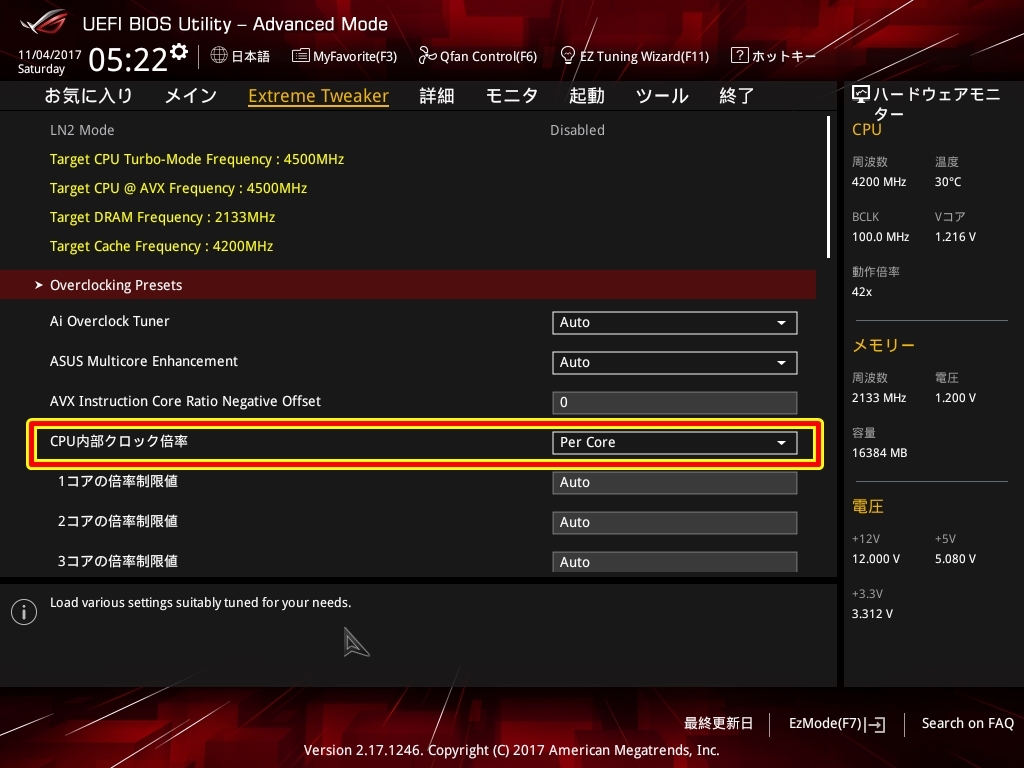Click the メモリー section heading

pos(883,345)
